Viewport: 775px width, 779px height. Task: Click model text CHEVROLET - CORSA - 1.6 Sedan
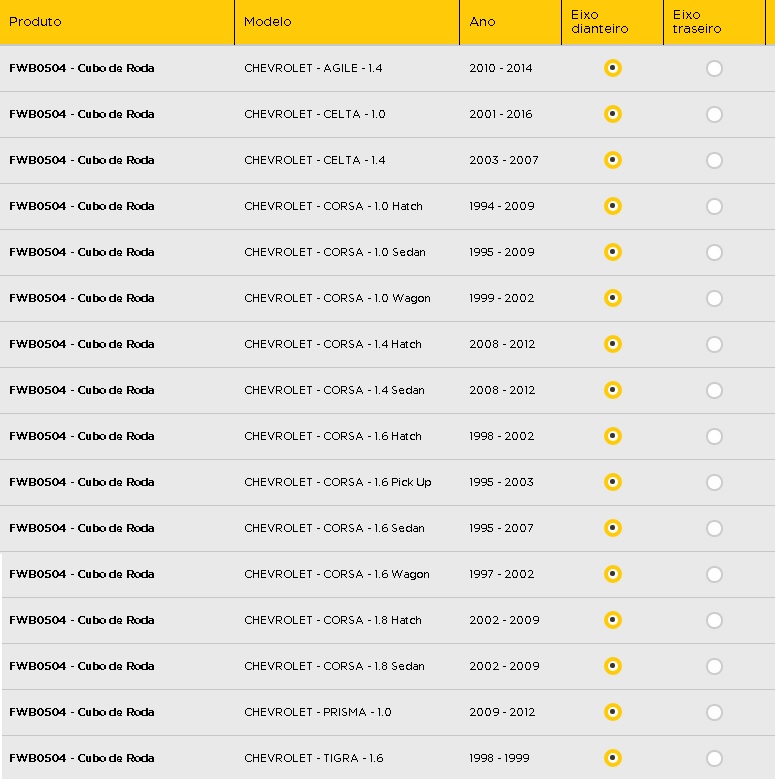click(334, 528)
